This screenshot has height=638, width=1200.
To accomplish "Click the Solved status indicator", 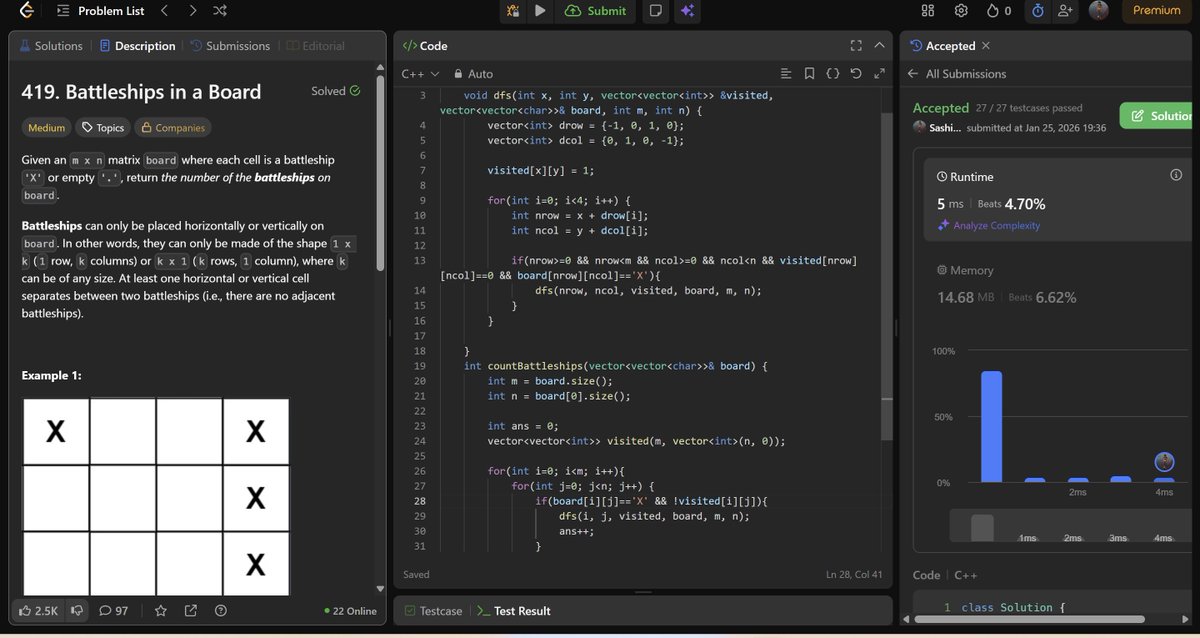I will (x=335, y=91).
